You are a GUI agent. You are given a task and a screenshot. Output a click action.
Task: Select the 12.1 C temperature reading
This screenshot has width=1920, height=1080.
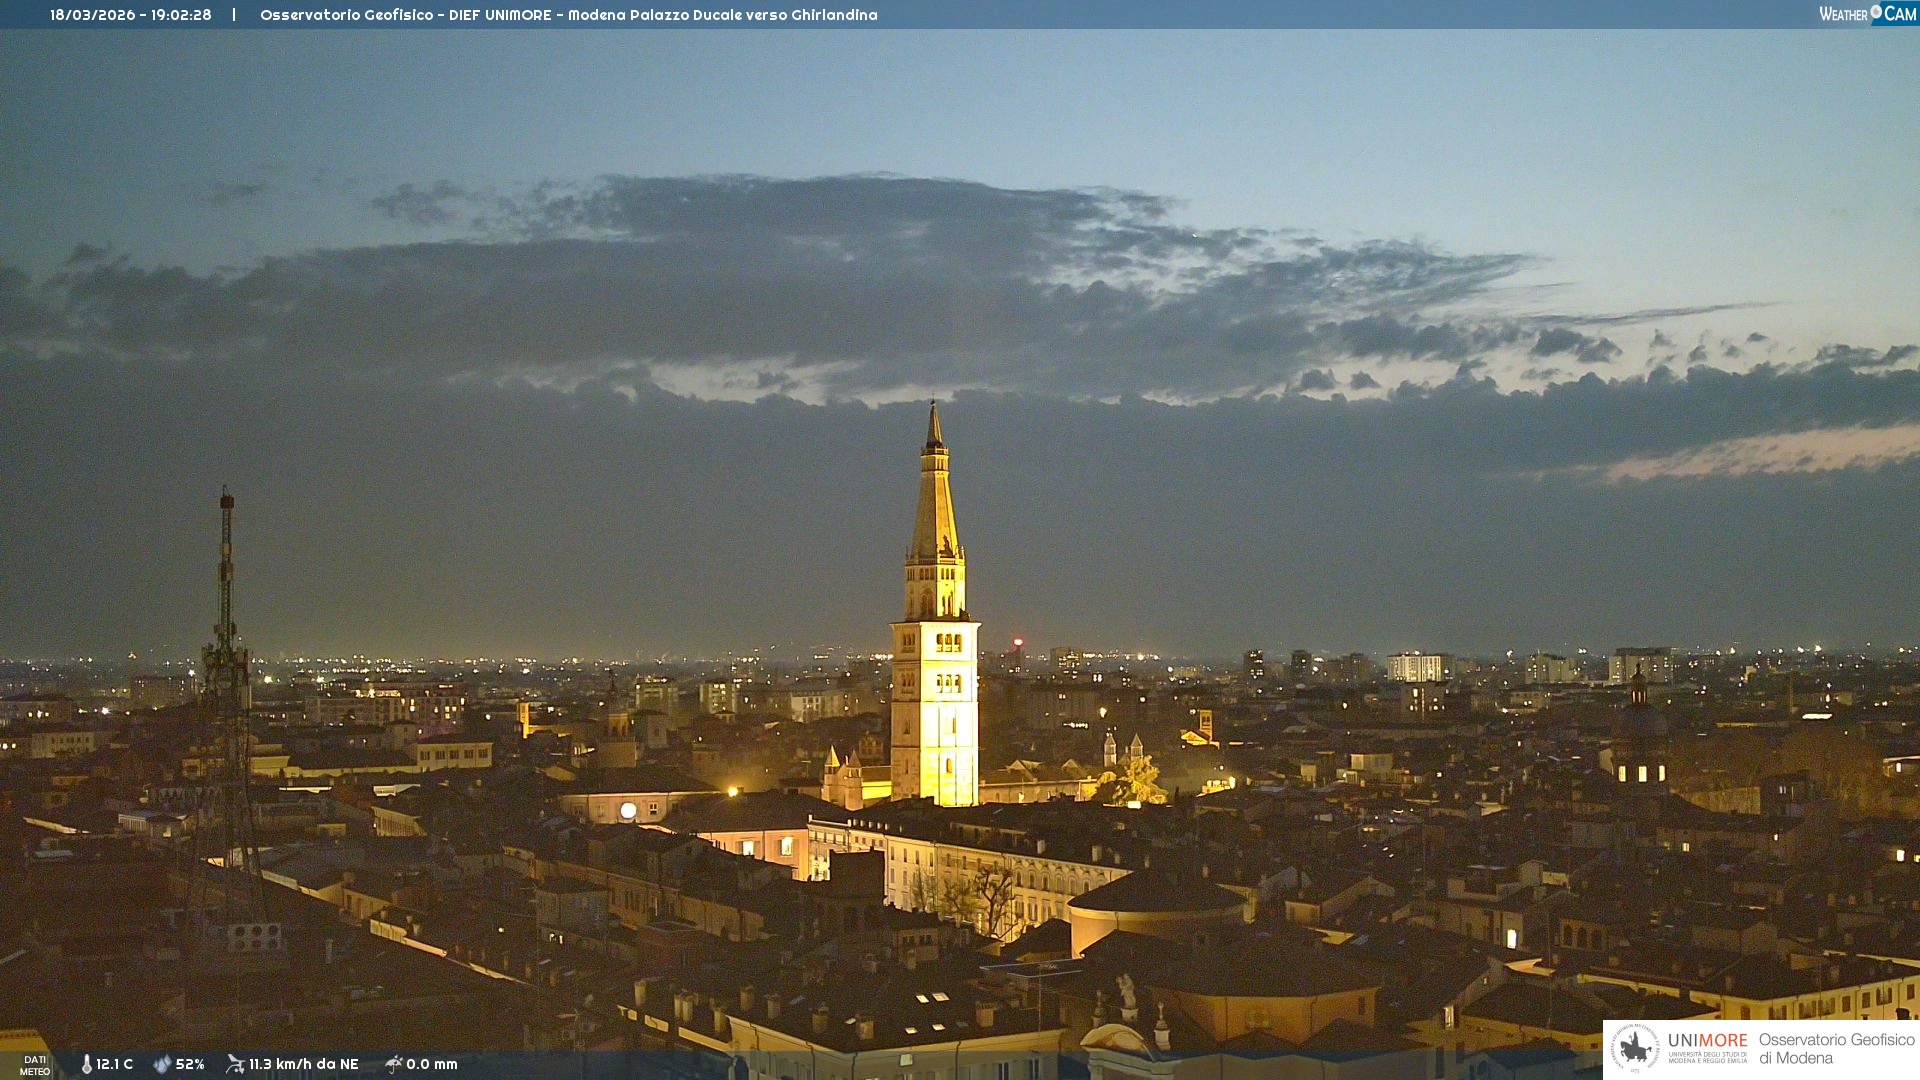click(115, 1064)
